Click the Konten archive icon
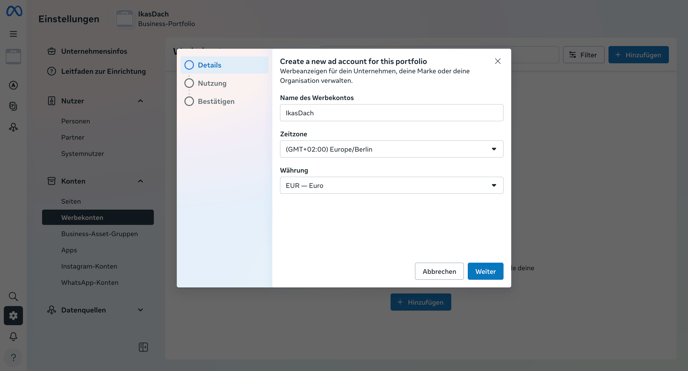Image resolution: width=688 pixels, height=371 pixels. click(x=51, y=181)
